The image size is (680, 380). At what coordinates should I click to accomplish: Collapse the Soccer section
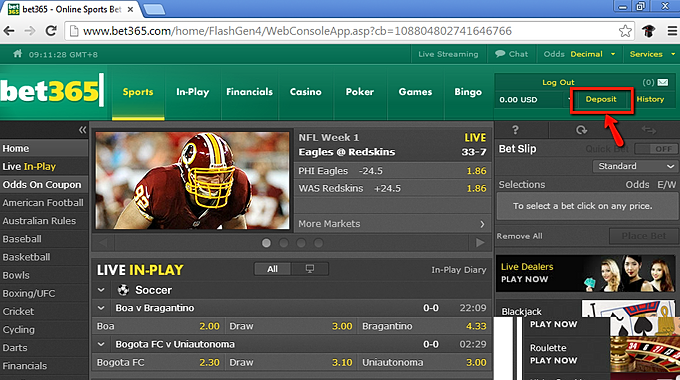[x=101, y=290]
